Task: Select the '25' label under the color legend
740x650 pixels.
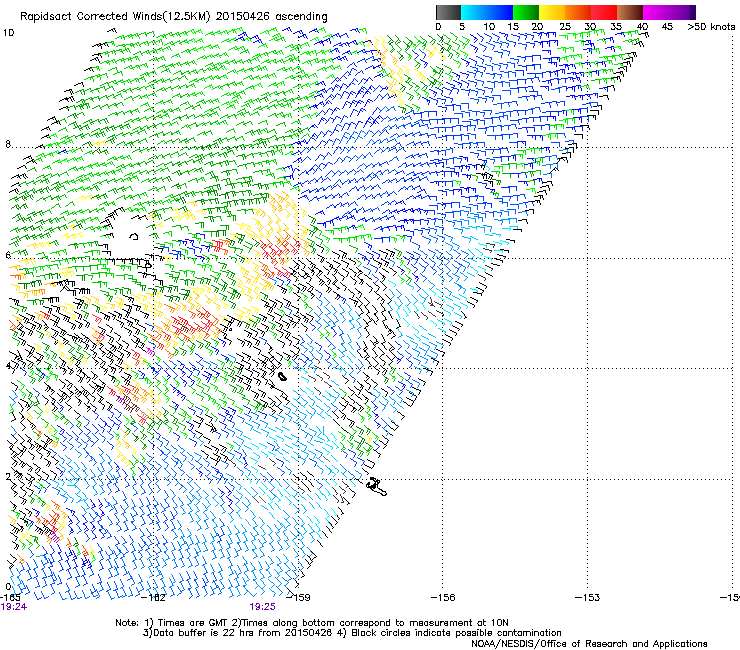Action: [x=565, y=27]
